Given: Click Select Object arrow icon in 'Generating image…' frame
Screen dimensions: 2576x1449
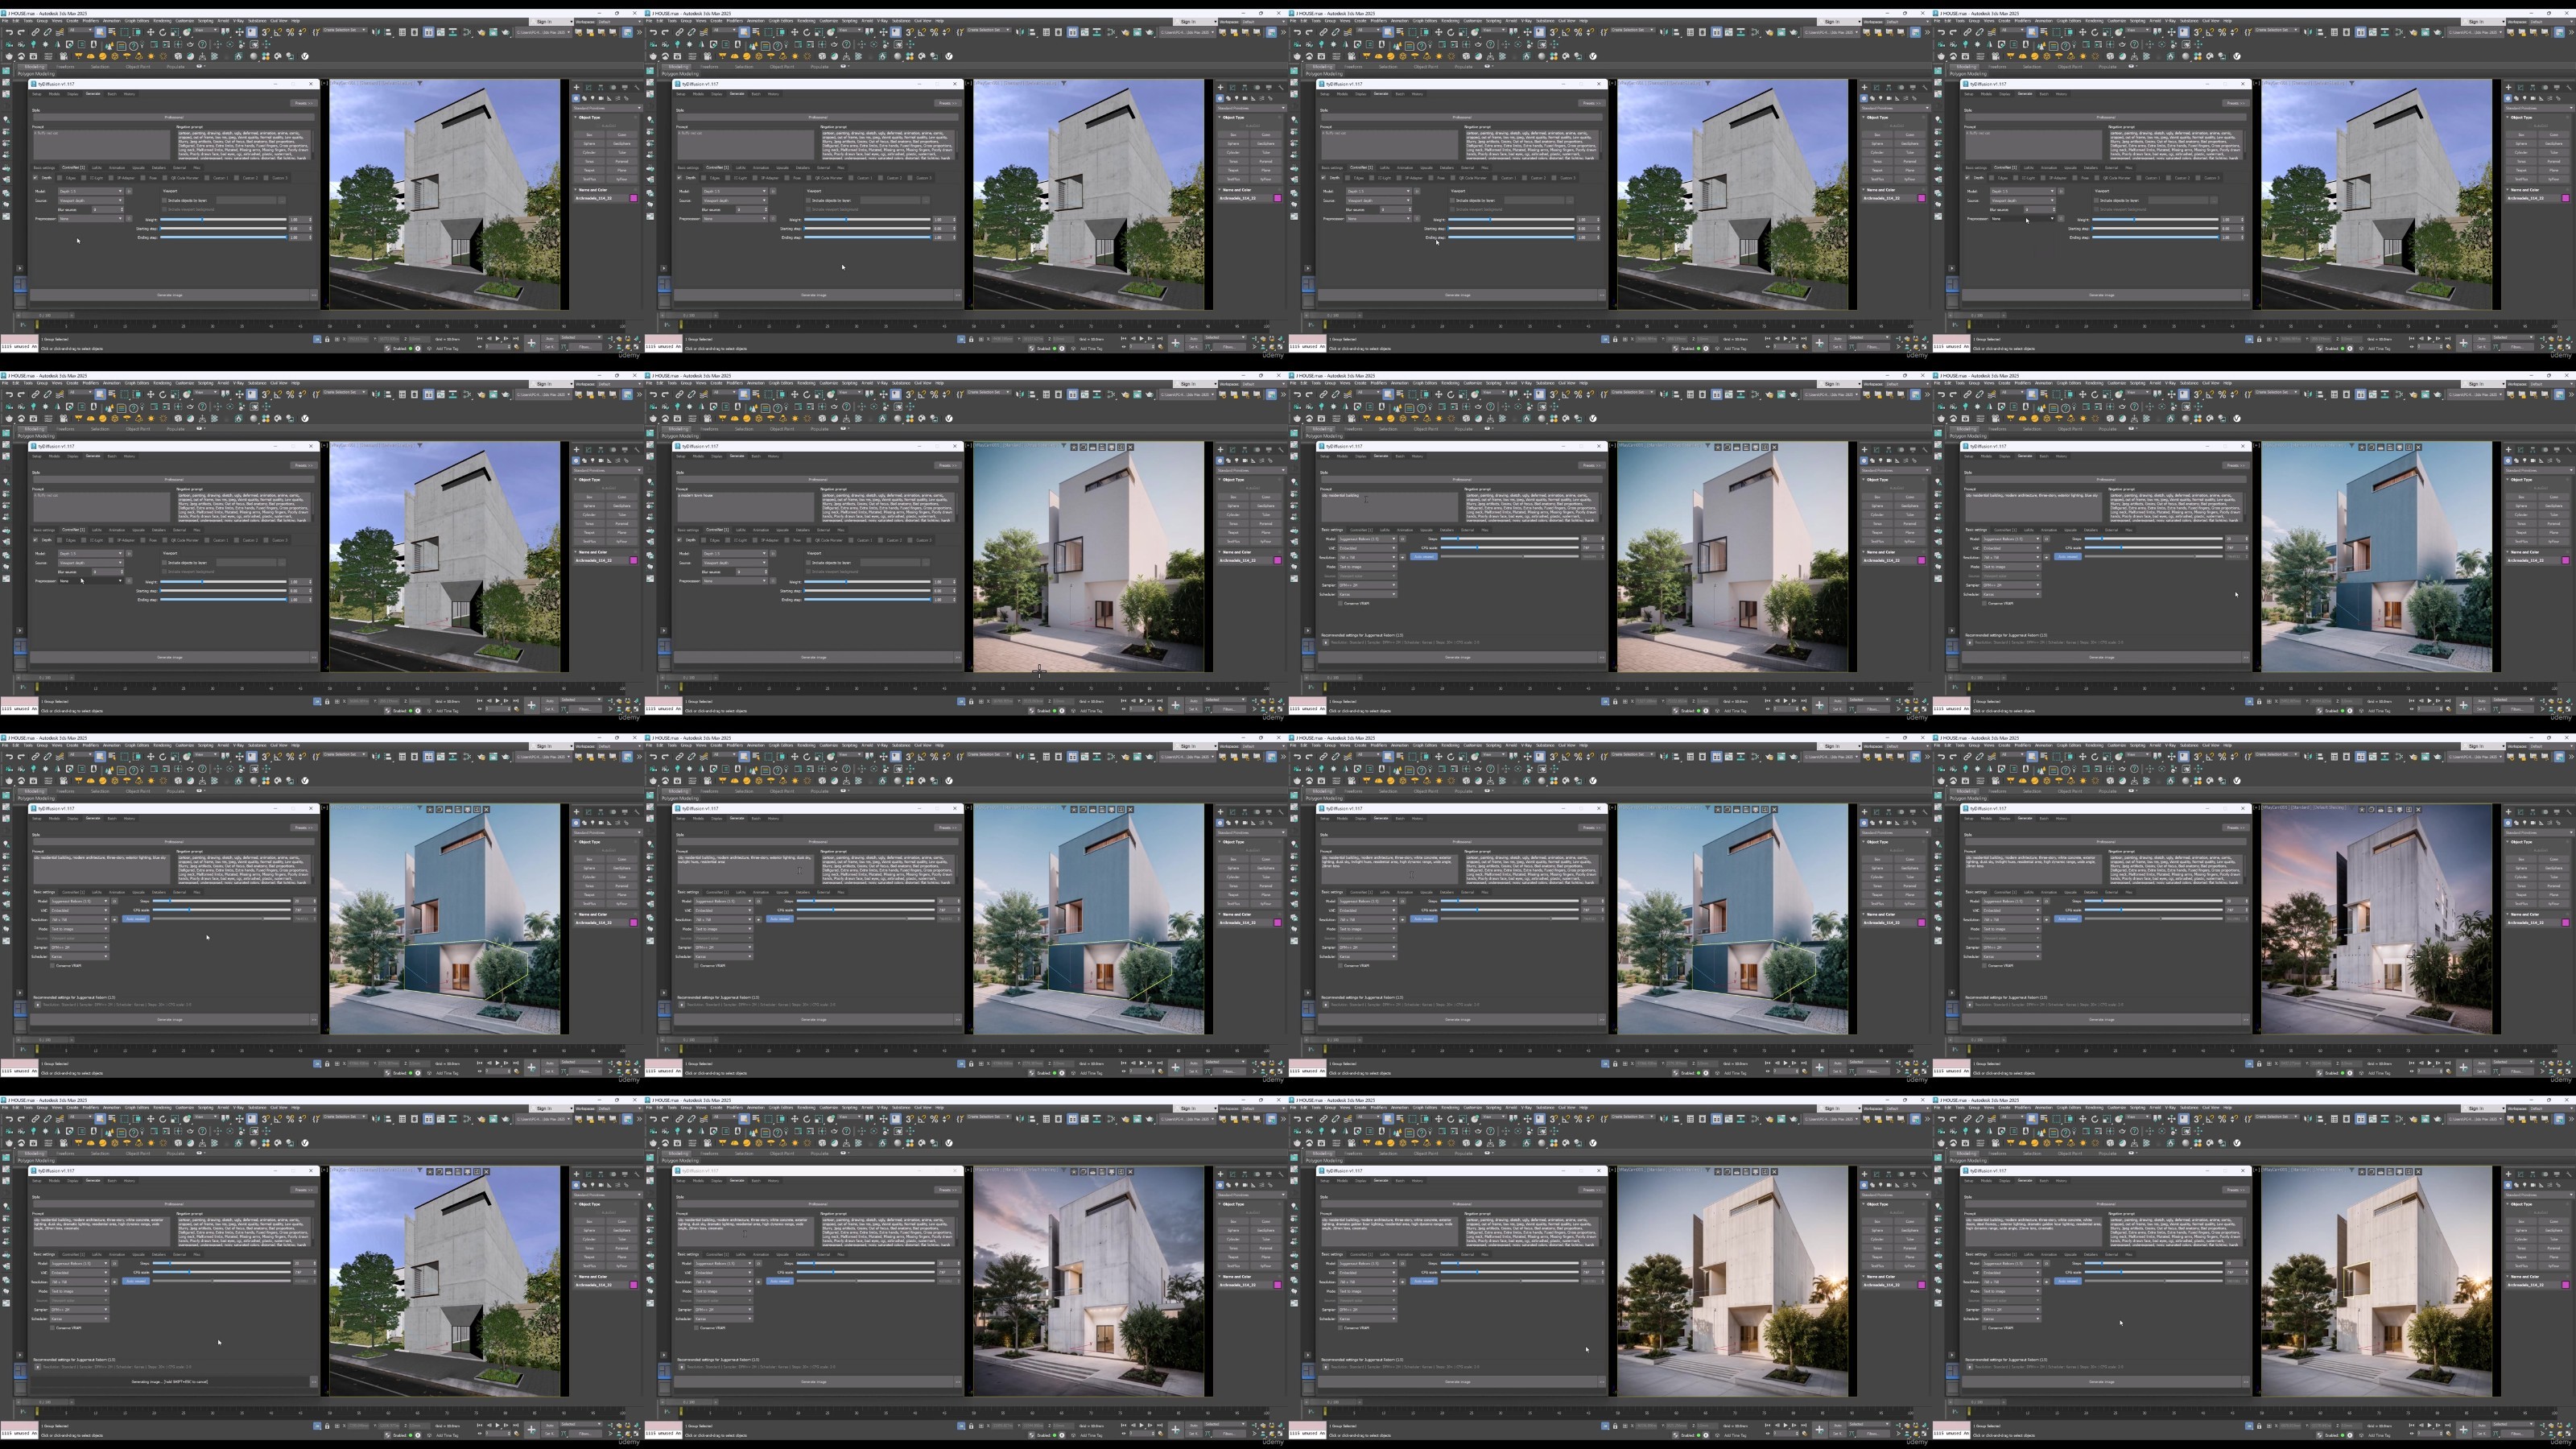Looking at the screenshot, I should [100, 1119].
